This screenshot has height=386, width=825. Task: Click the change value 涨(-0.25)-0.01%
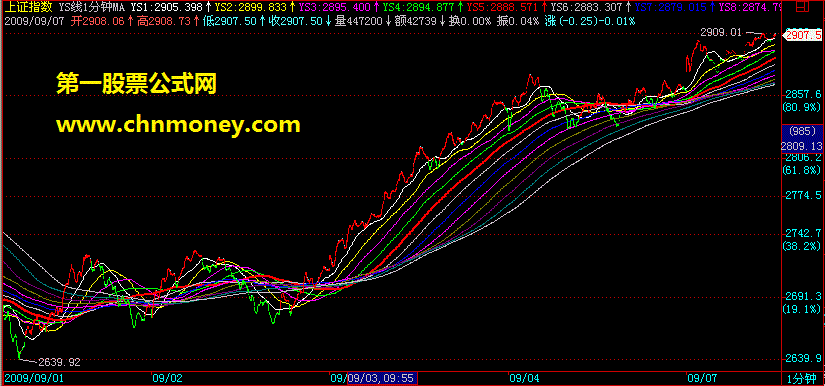pyautogui.click(x=590, y=22)
